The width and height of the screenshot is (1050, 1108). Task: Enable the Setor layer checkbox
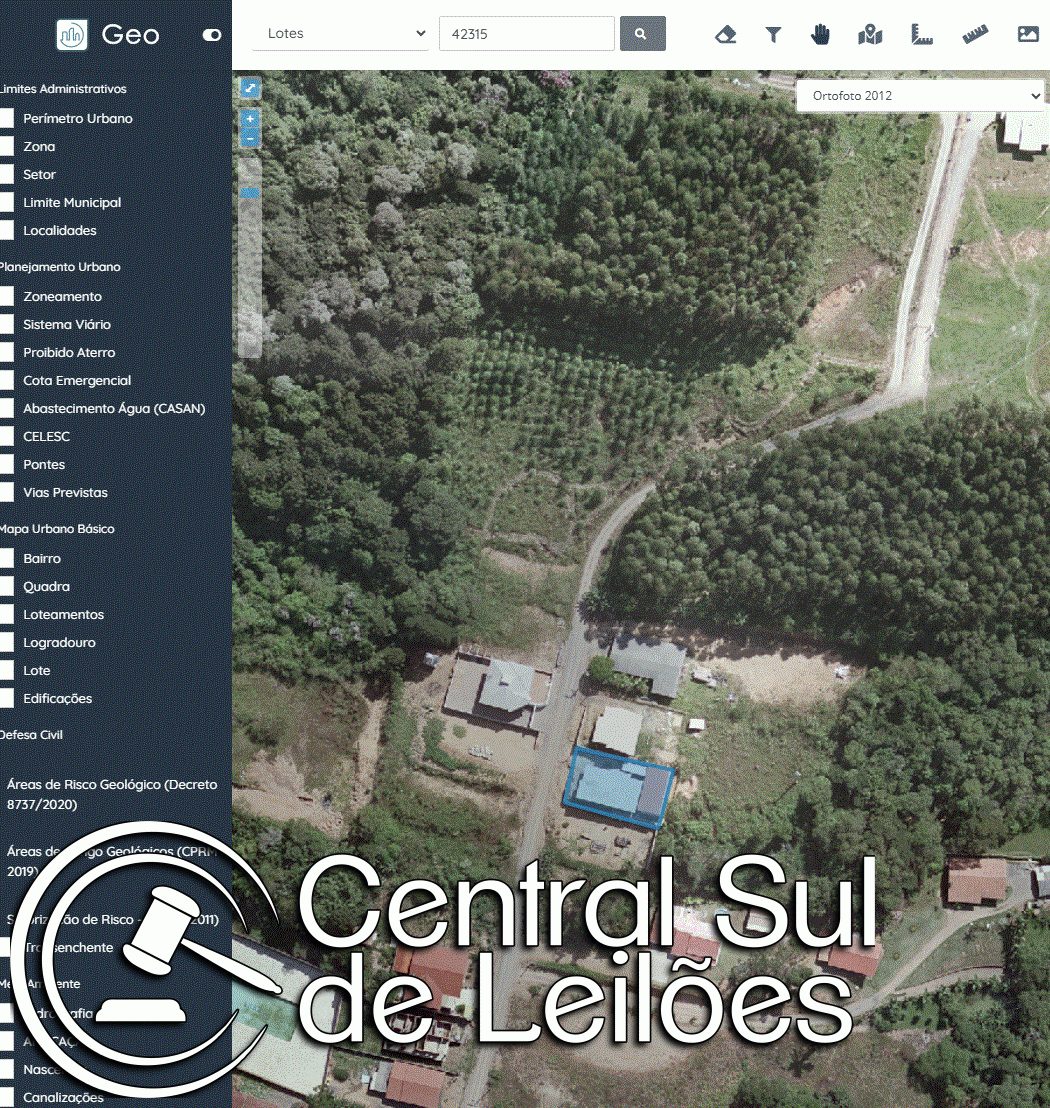pyautogui.click(x=6, y=174)
